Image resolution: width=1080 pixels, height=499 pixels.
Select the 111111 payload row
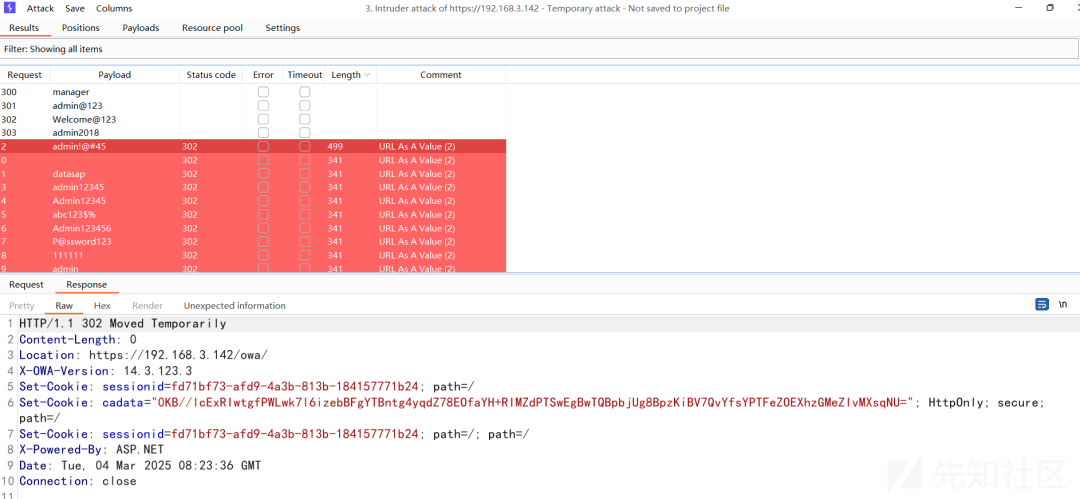coord(253,255)
